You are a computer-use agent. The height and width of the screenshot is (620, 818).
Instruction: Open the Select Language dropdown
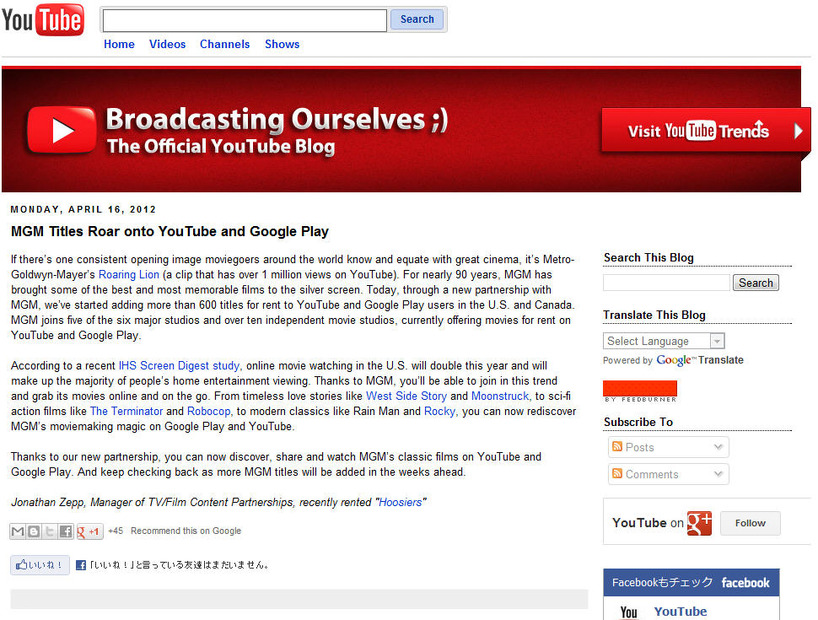(664, 341)
